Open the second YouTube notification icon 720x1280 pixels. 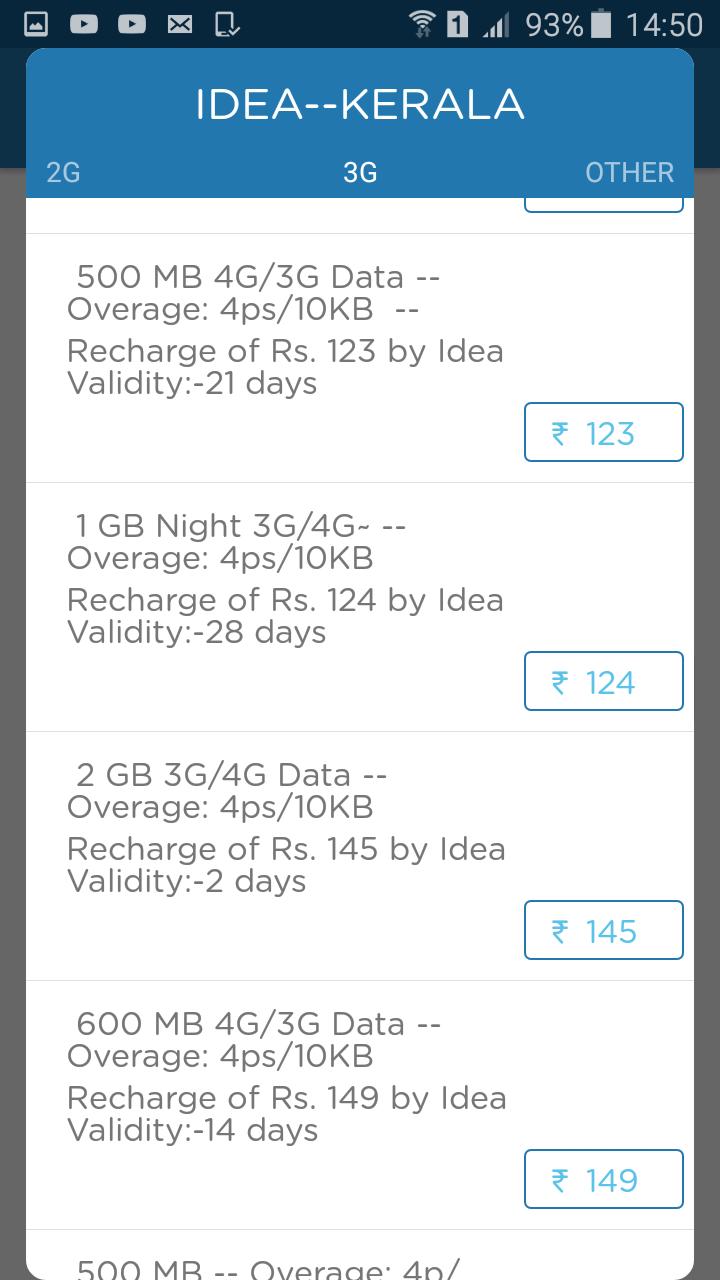pos(132,24)
